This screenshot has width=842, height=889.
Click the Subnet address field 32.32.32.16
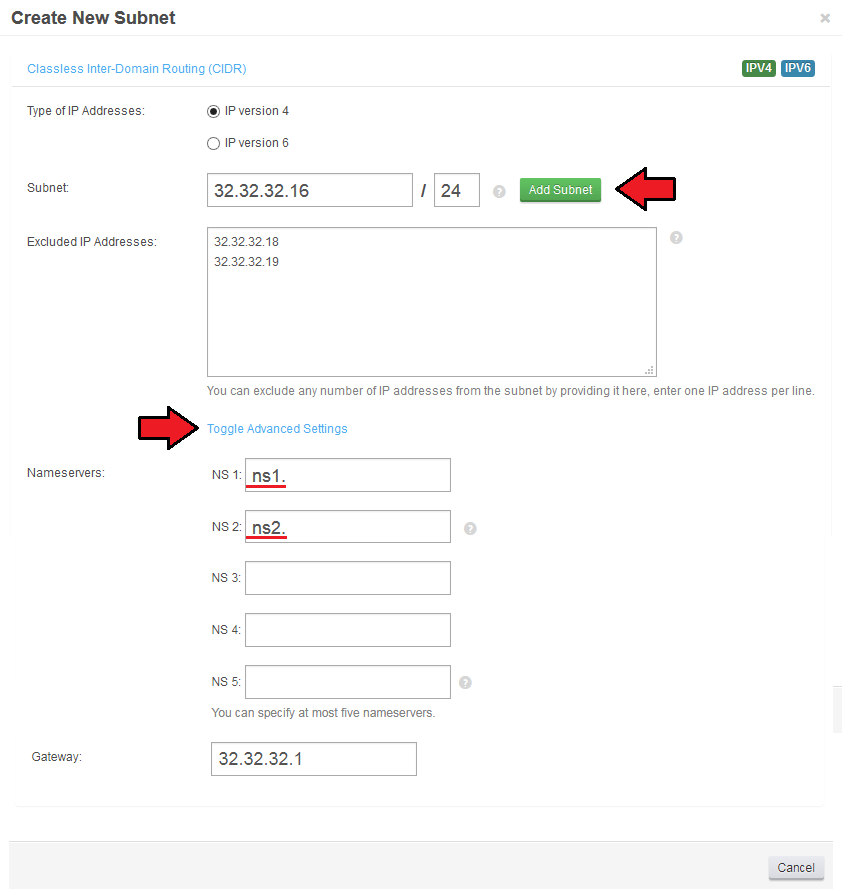tap(310, 190)
